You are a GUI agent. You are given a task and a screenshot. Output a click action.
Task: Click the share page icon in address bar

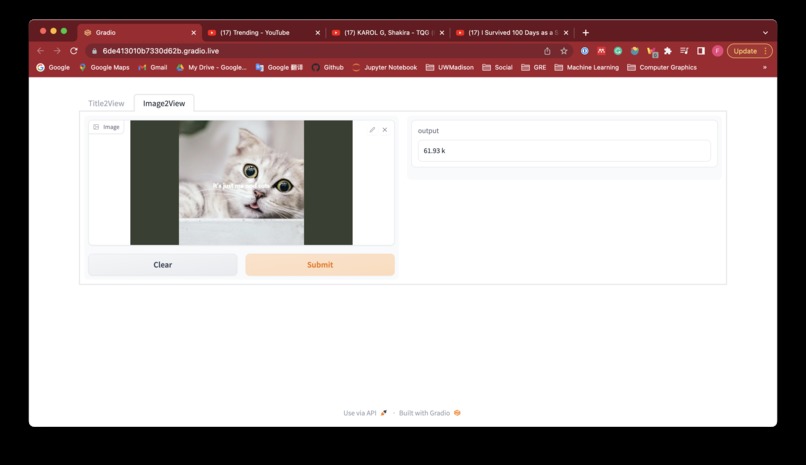[x=547, y=51]
